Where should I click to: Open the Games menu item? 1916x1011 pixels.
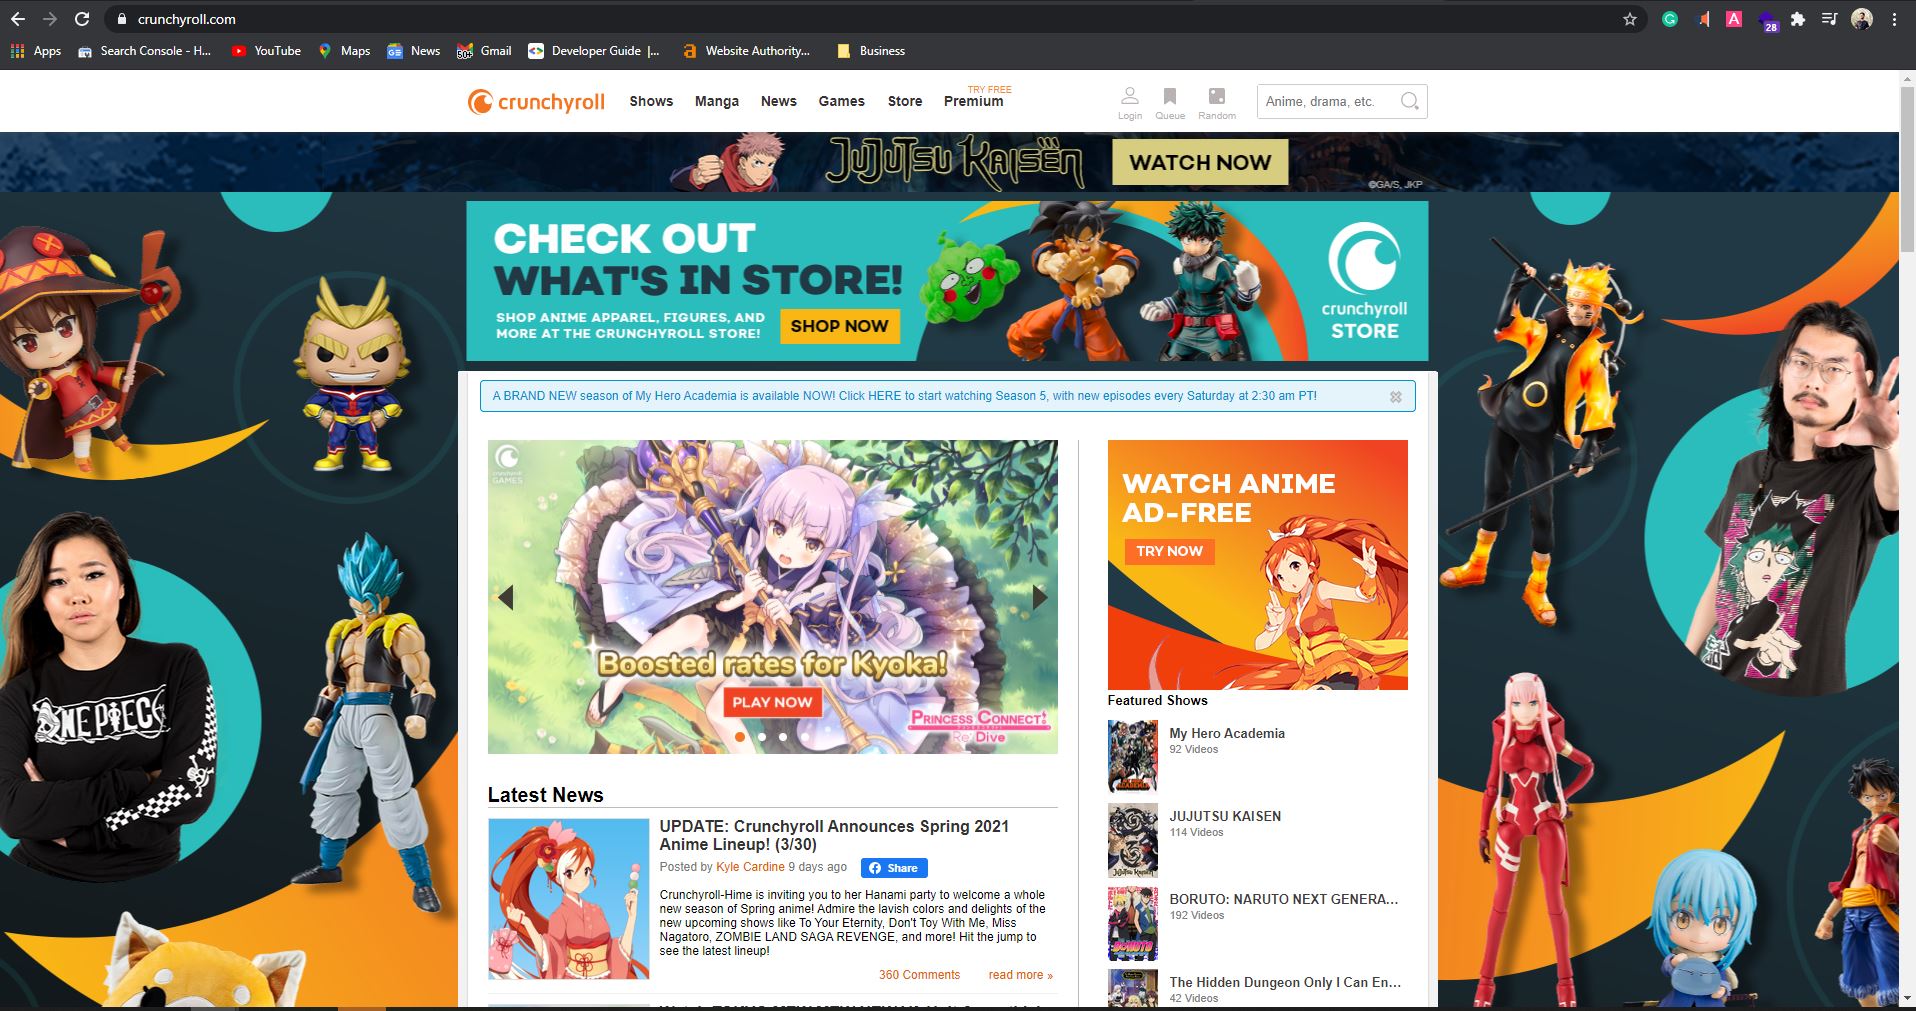coord(841,101)
